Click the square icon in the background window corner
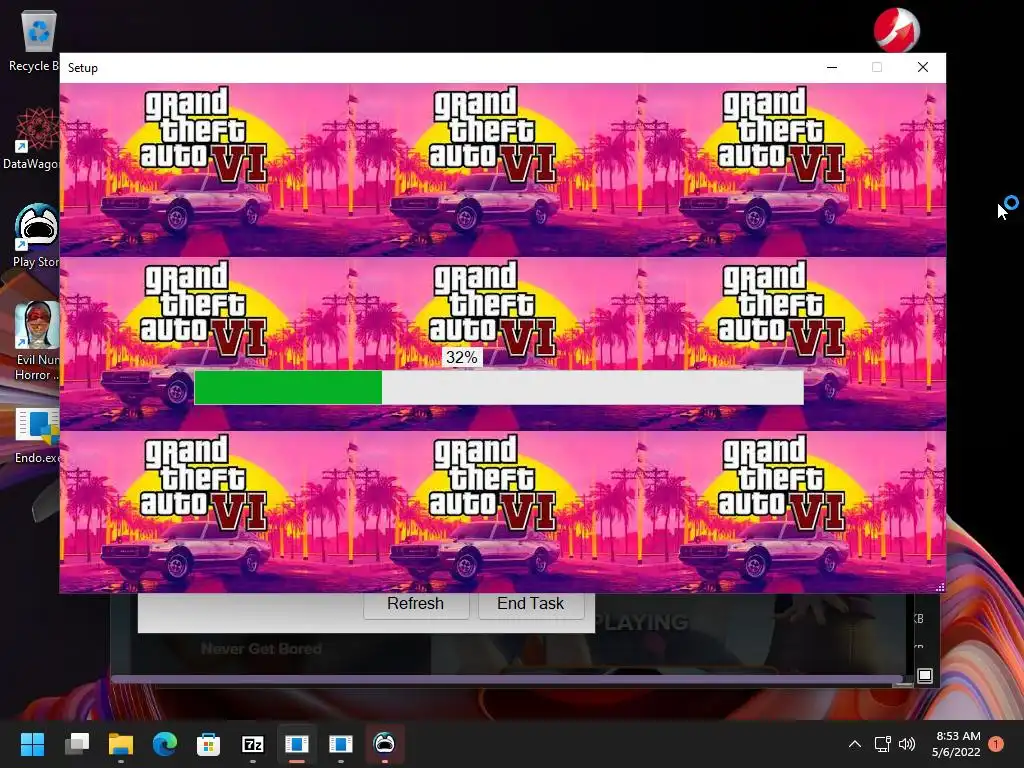 [x=925, y=675]
